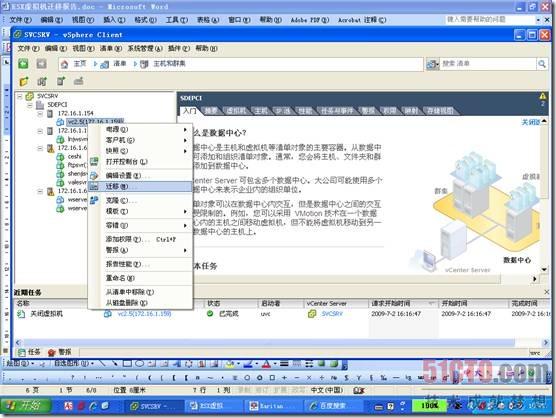Open Word 工具 (Tools) menu

point(177,20)
